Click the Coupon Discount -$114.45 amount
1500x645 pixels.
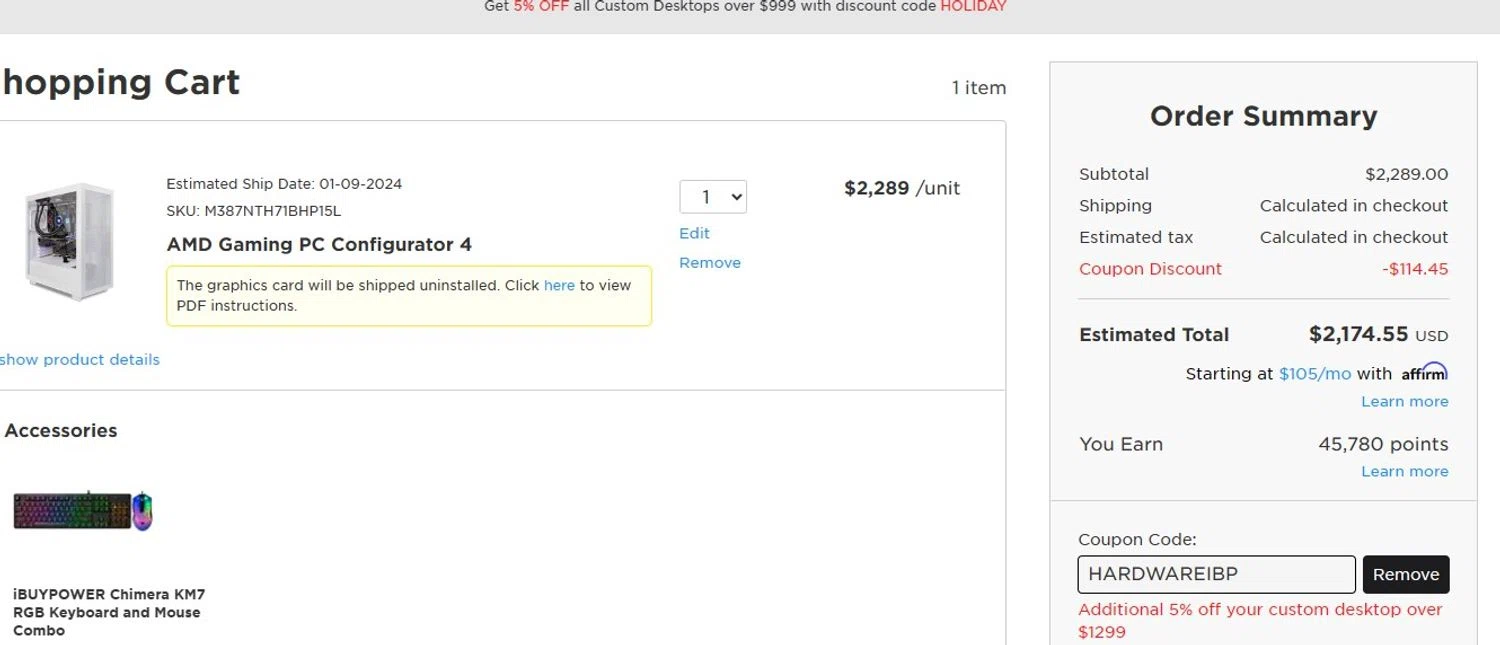[x=1416, y=269]
